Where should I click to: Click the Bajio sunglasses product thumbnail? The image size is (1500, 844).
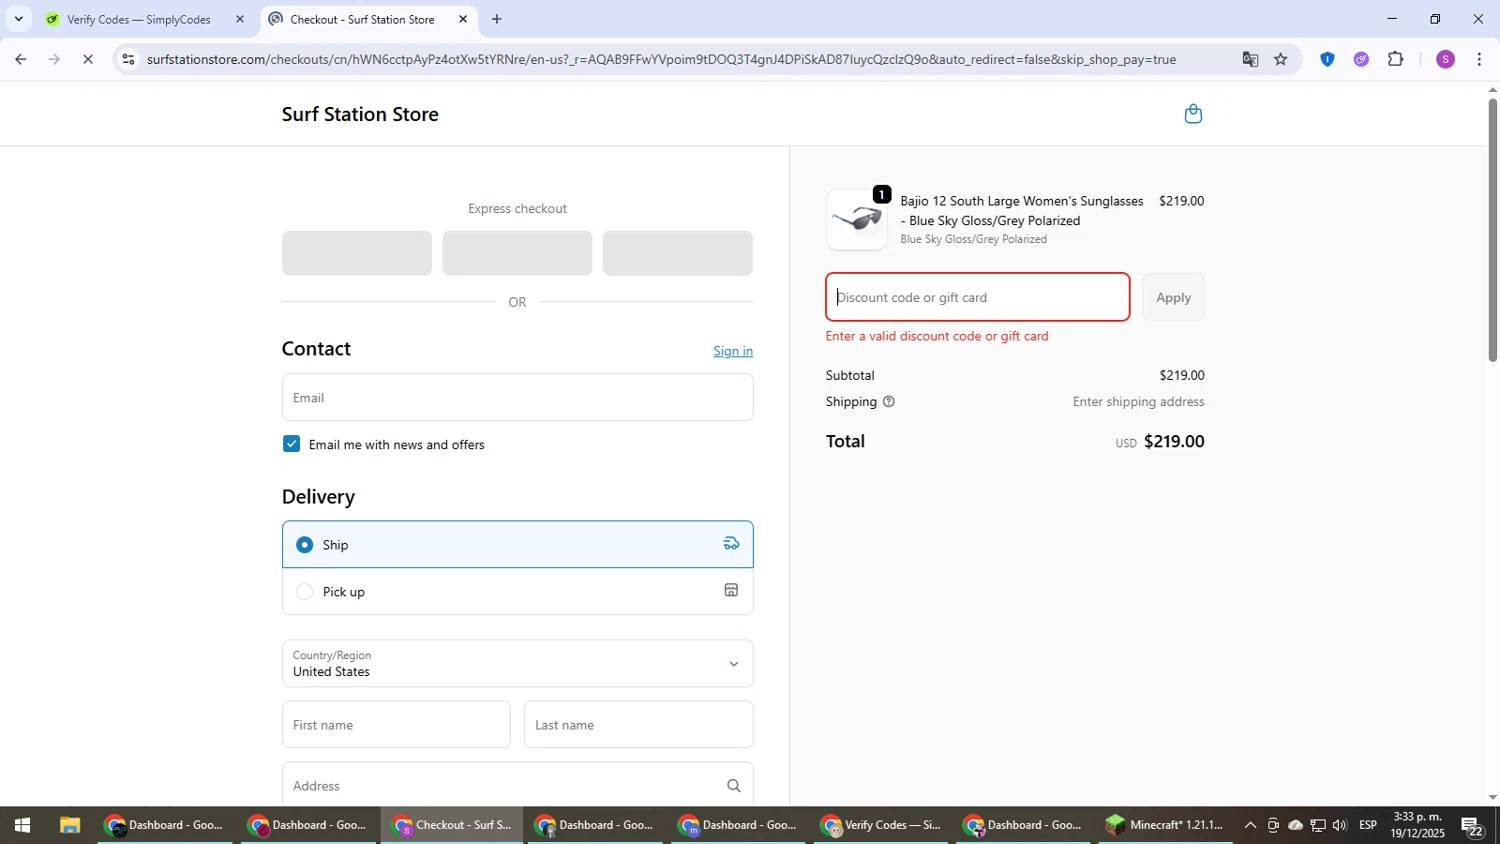coord(857,219)
